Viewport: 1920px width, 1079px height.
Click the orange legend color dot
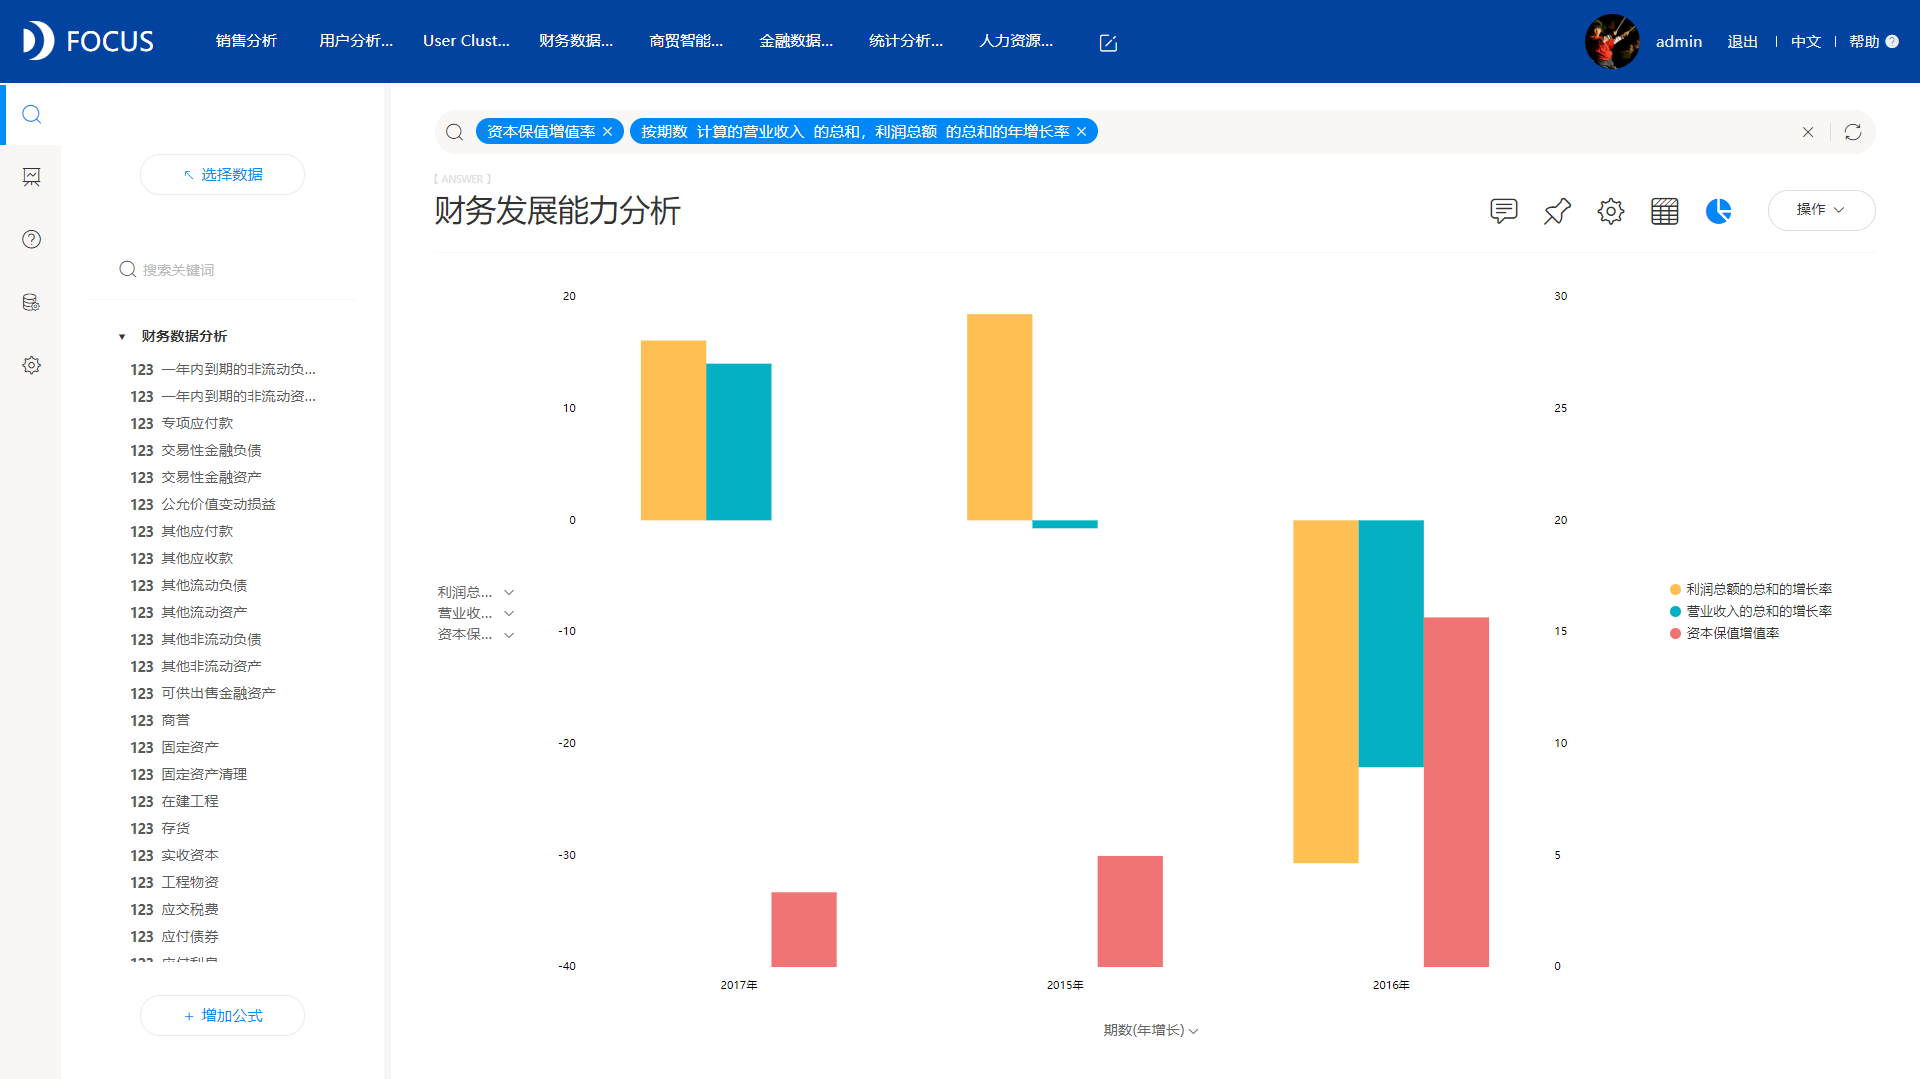point(1675,589)
